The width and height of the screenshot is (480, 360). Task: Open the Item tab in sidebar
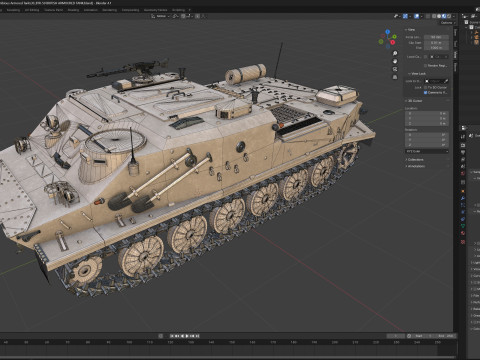pyautogui.click(x=455, y=32)
